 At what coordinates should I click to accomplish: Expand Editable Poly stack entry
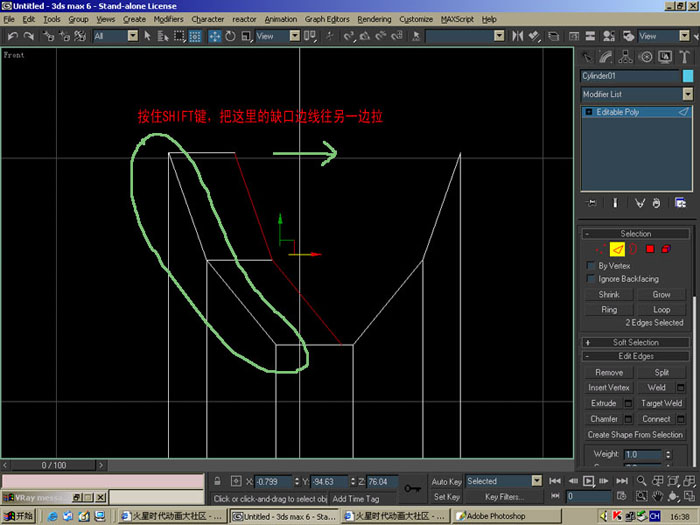589,112
